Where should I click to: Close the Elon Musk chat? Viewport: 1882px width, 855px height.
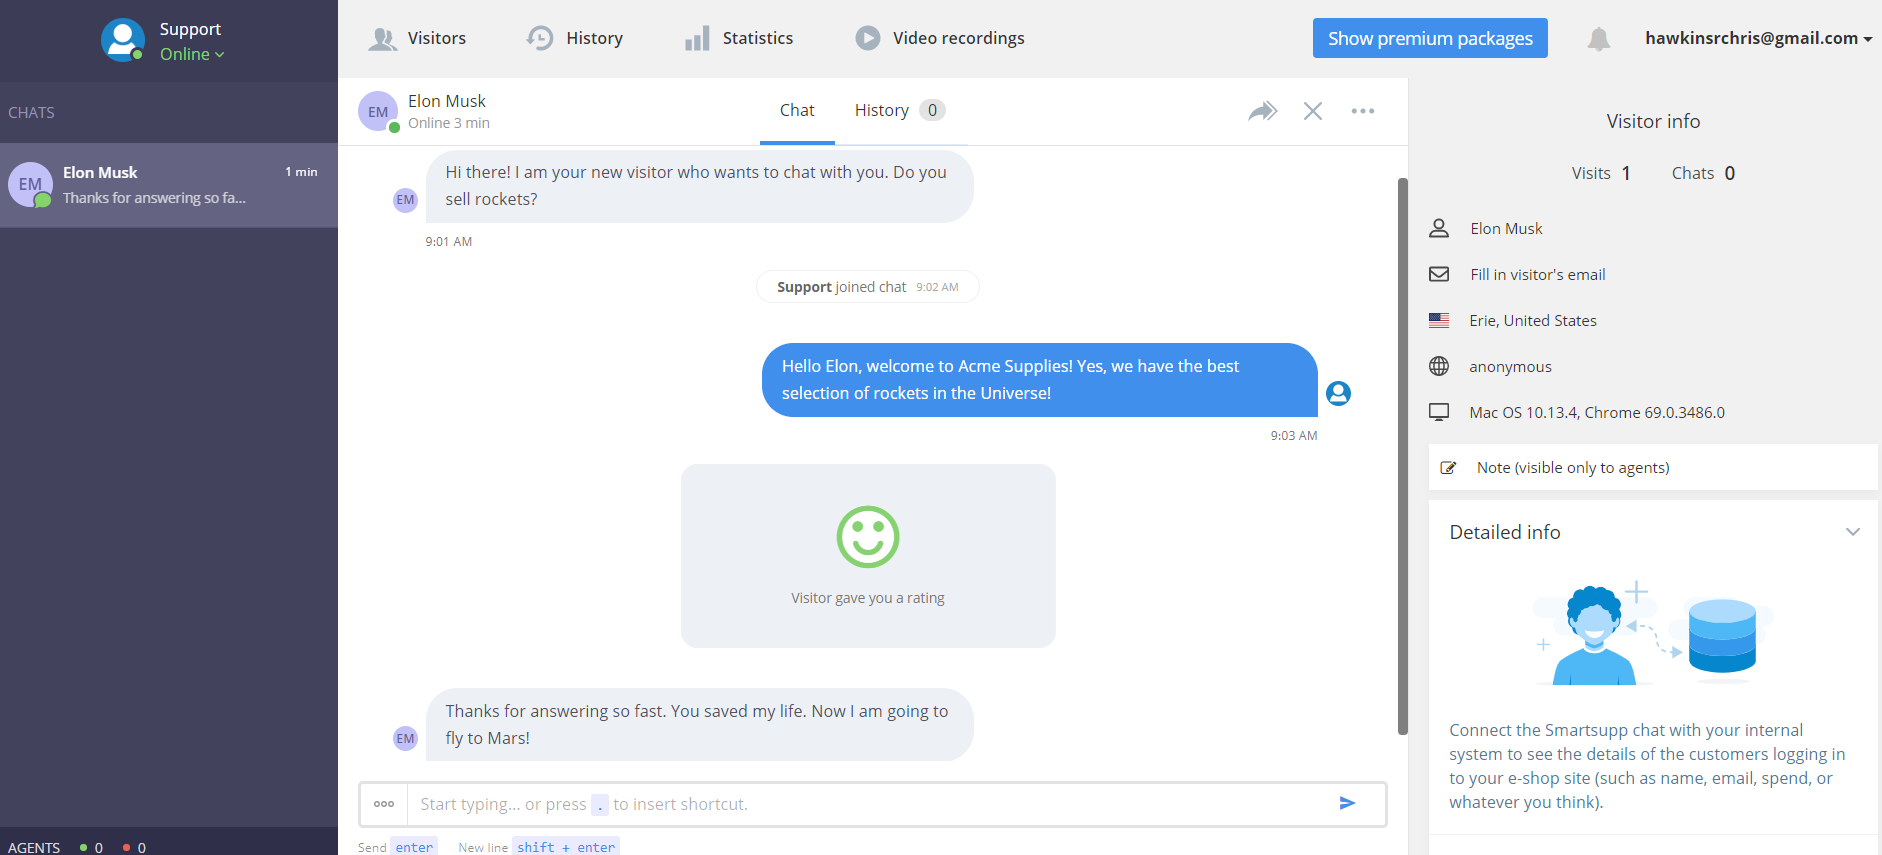(1312, 111)
